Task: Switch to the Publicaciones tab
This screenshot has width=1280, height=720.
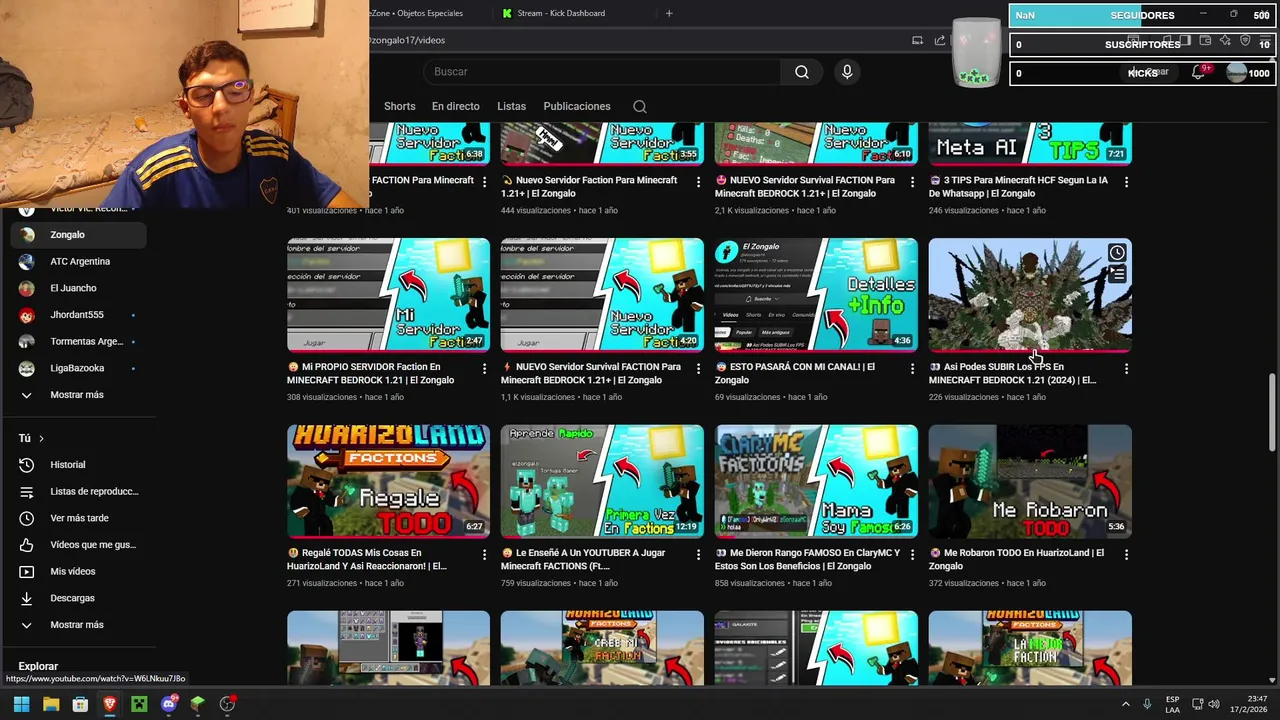Action: coord(577,106)
